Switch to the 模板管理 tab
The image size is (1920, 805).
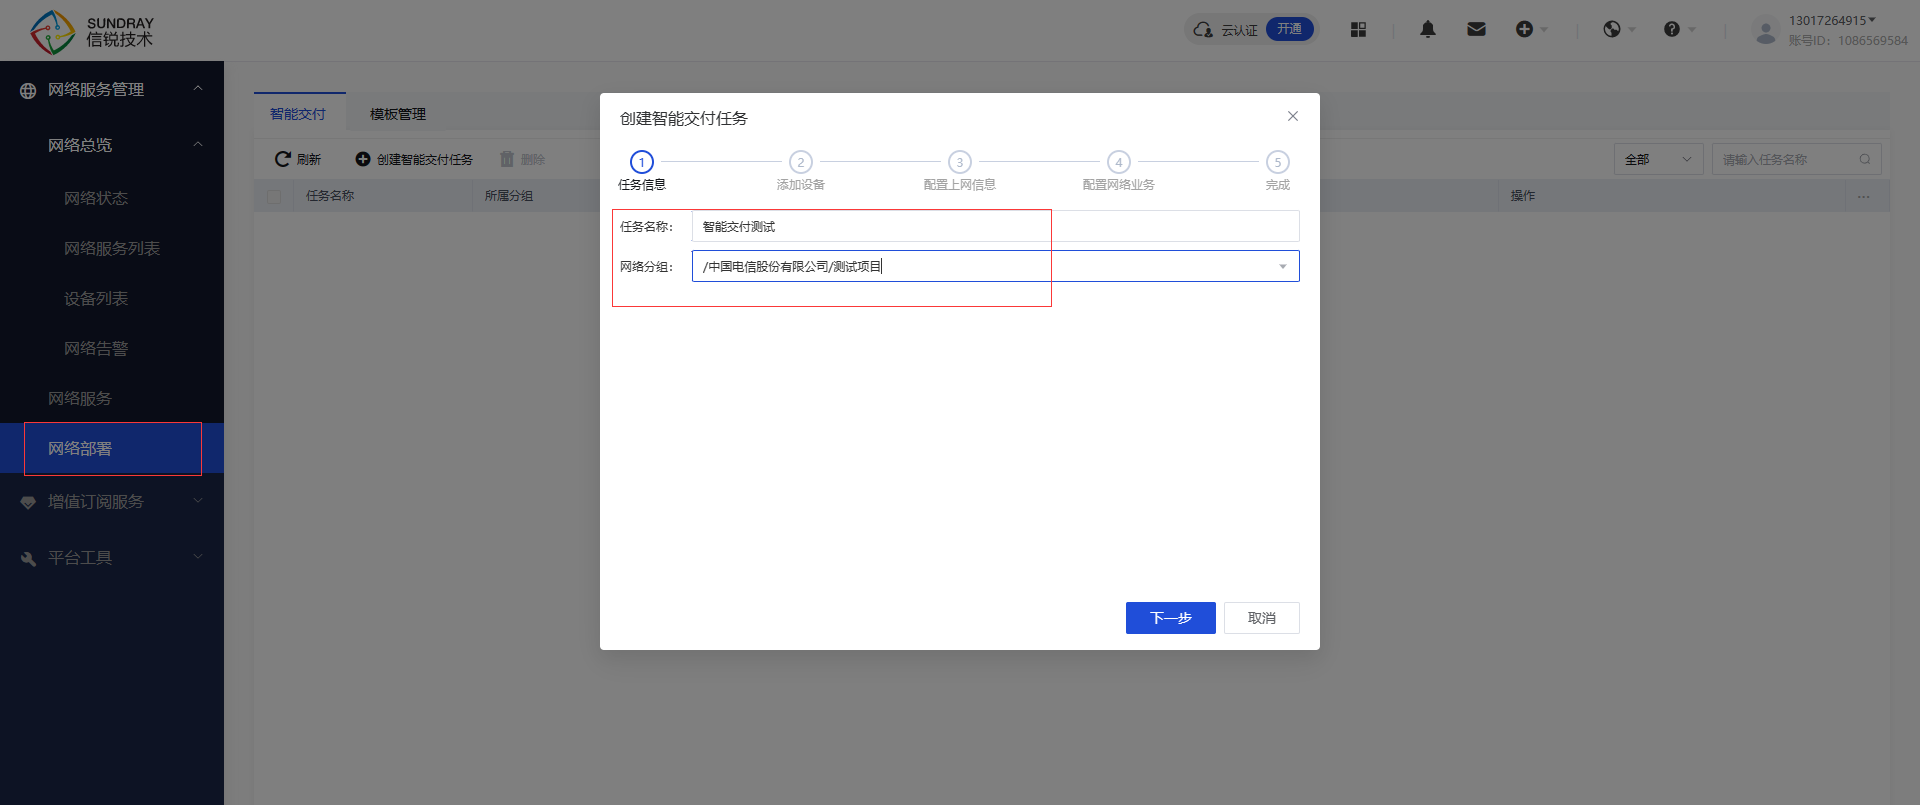coord(398,114)
